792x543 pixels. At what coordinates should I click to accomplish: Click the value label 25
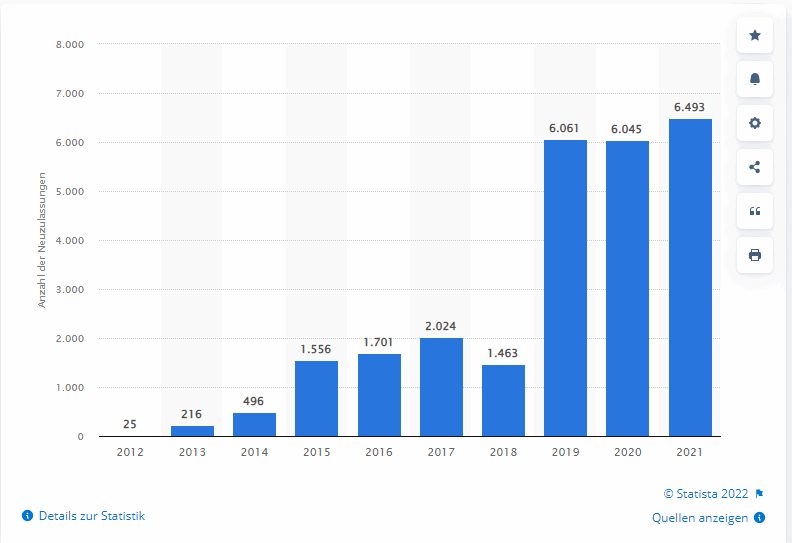130,424
